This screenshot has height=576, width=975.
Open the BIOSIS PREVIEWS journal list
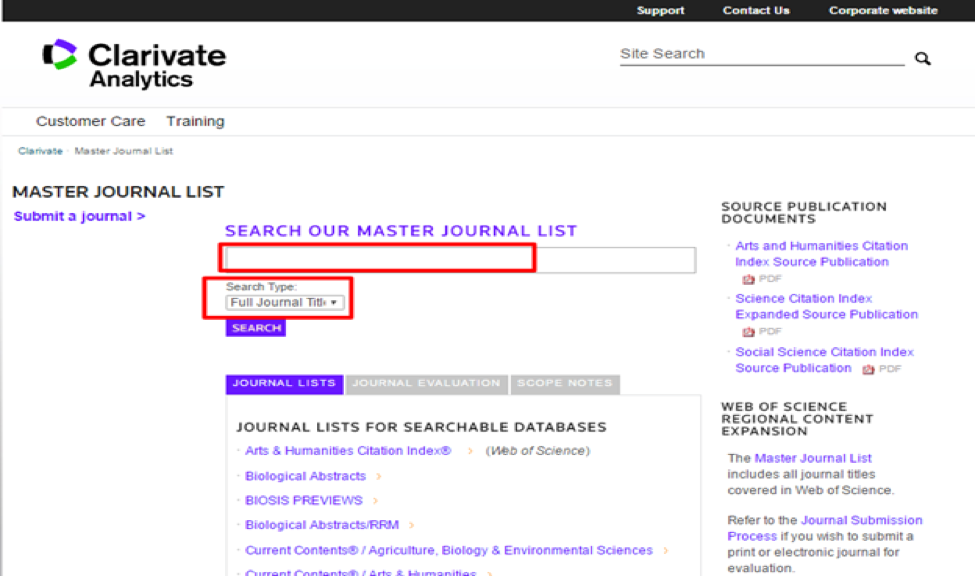point(303,501)
